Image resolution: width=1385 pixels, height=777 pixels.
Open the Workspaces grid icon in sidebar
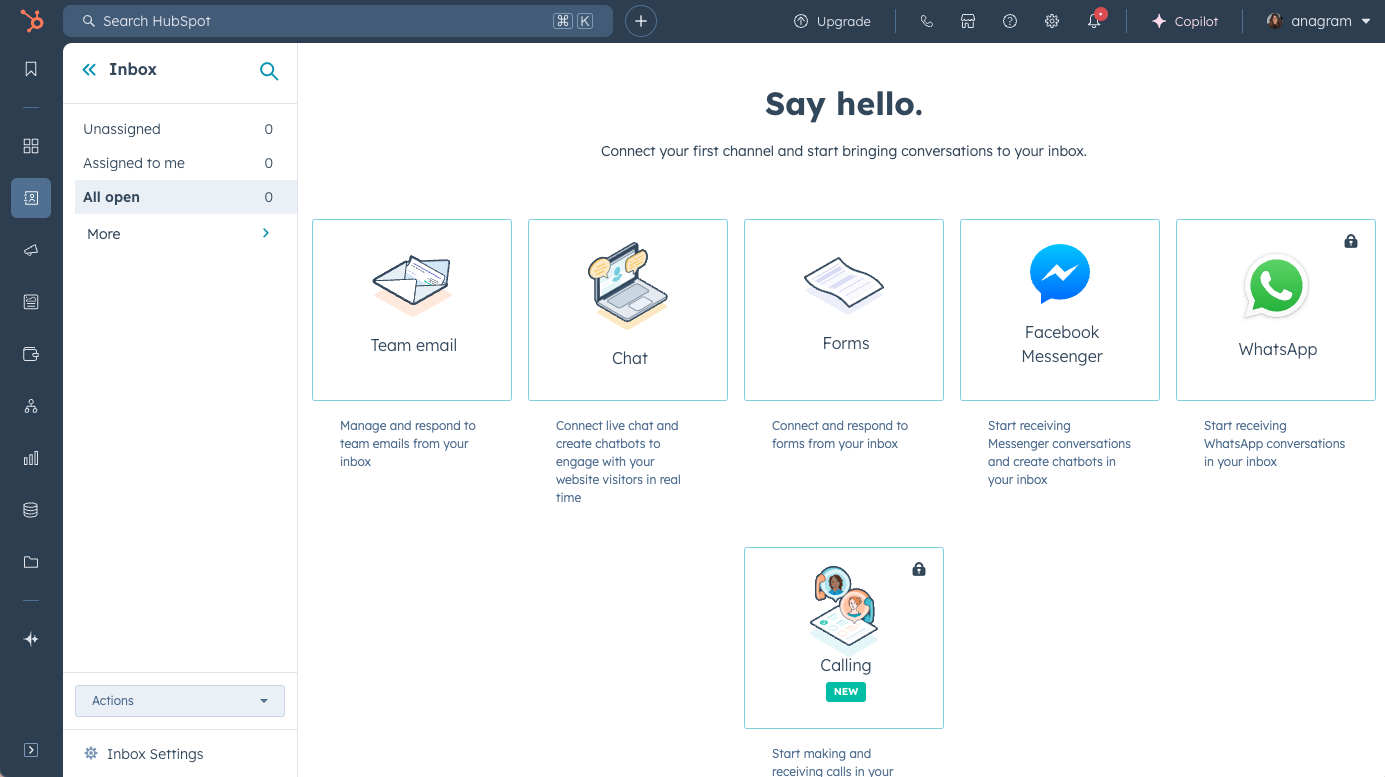pyautogui.click(x=31, y=146)
